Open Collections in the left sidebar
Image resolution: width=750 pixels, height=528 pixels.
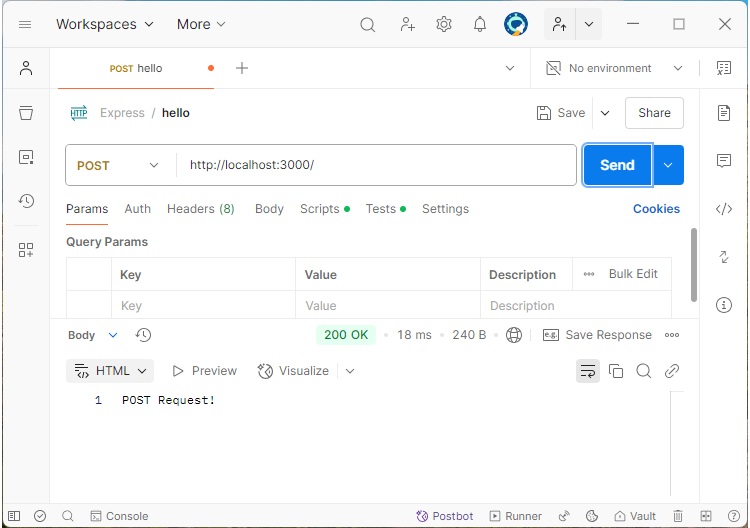pyautogui.click(x=26, y=113)
